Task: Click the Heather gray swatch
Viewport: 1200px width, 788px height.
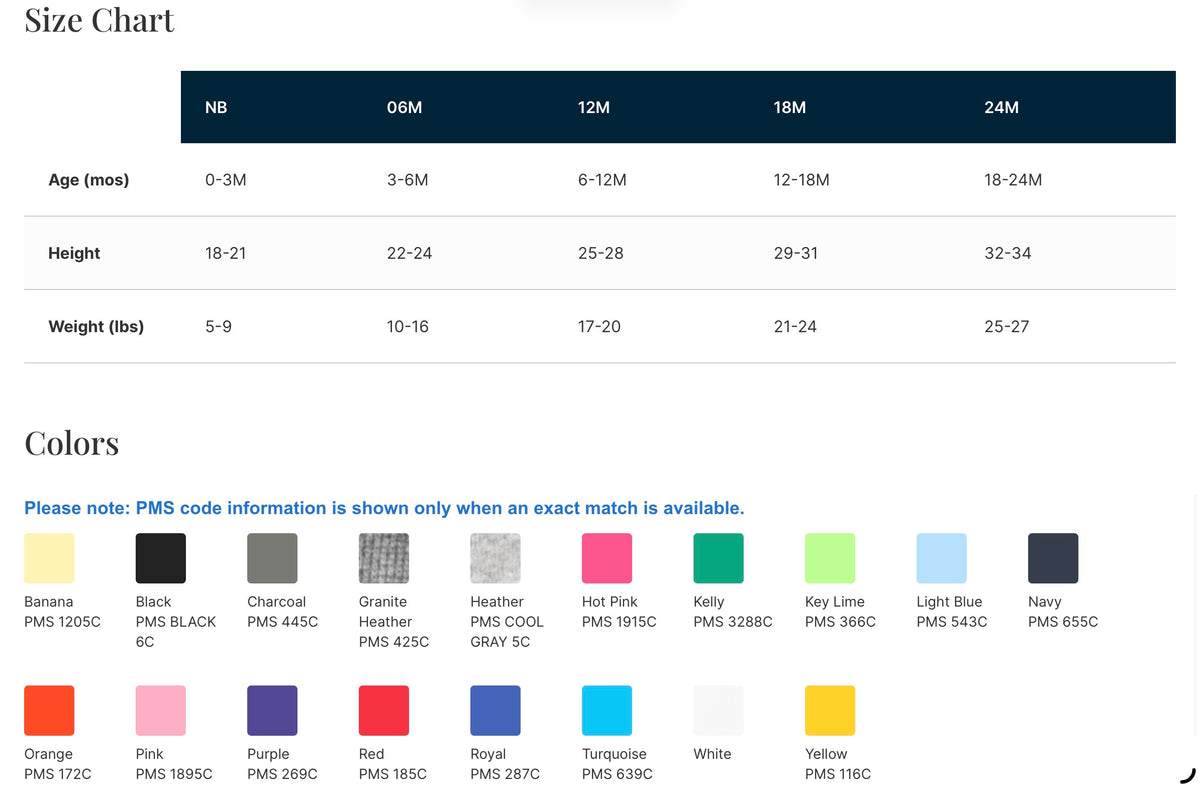Action: click(495, 558)
